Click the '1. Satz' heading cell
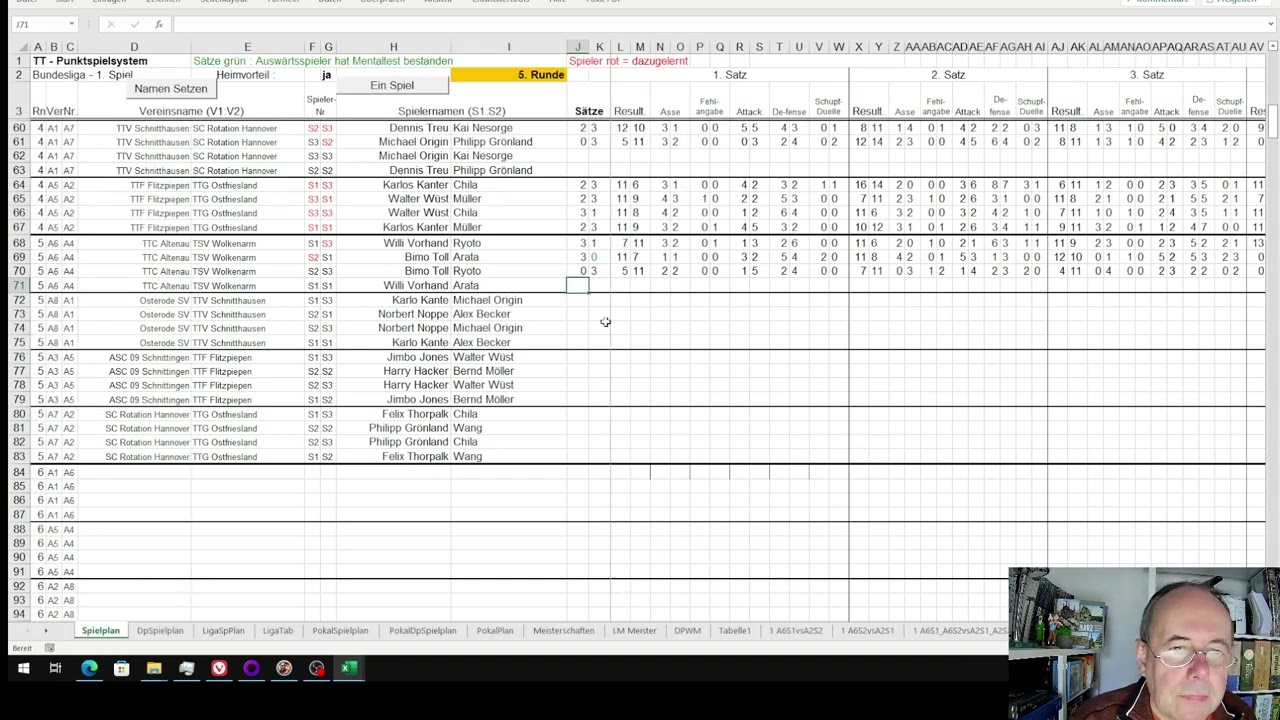Image resolution: width=1280 pixels, height=720 pixels. (729, 75)
